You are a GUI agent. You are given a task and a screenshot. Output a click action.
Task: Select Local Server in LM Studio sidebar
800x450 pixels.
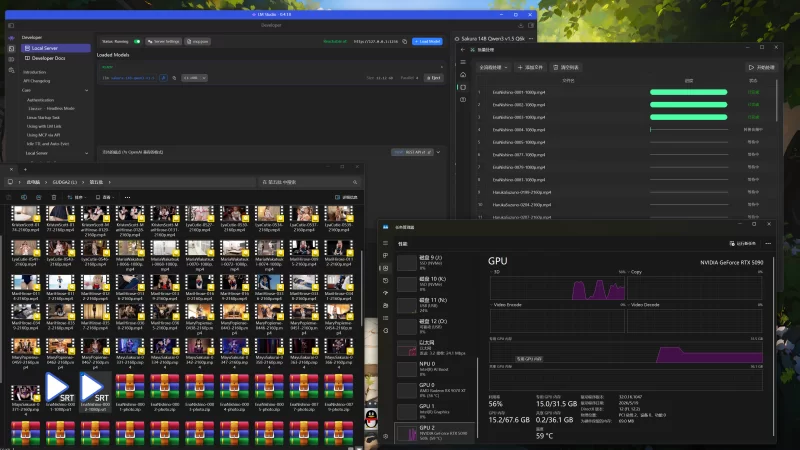[56, 48]
